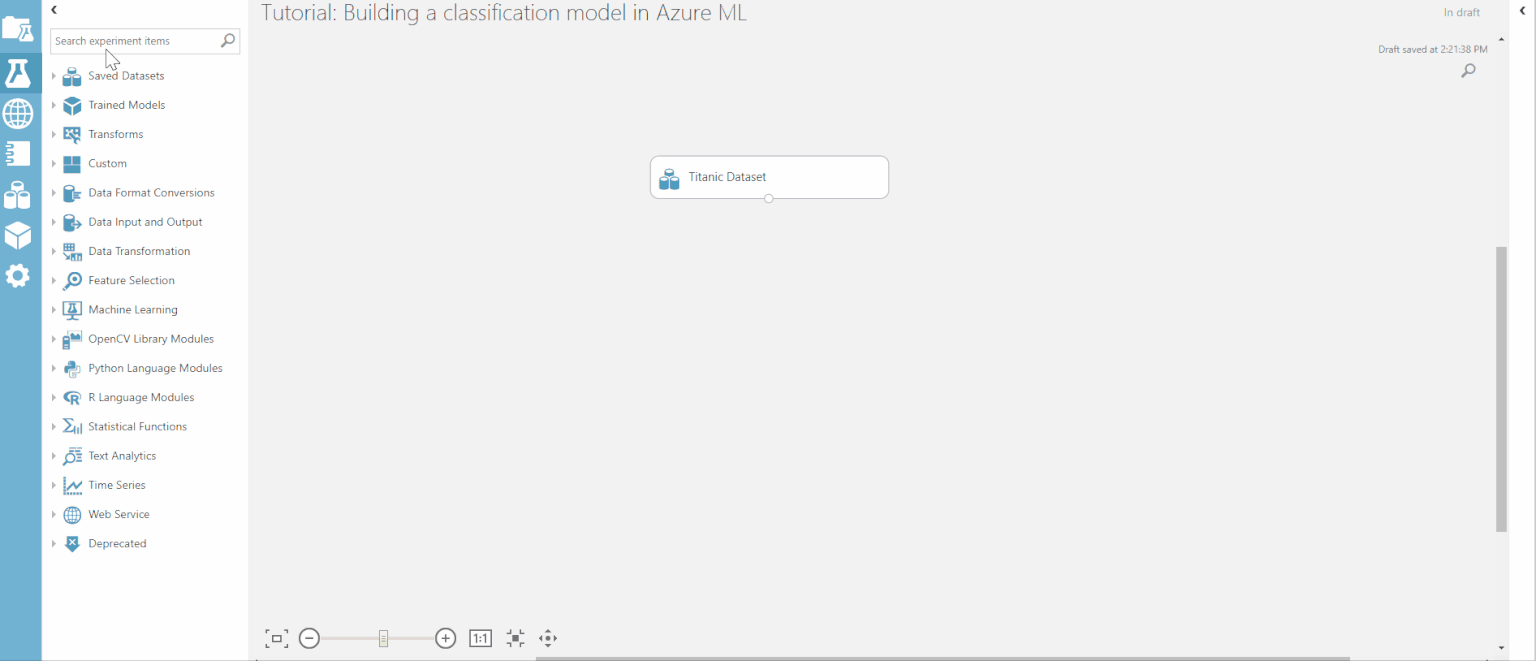Open the Experiments flask sidebar icon

coord(18,72)
